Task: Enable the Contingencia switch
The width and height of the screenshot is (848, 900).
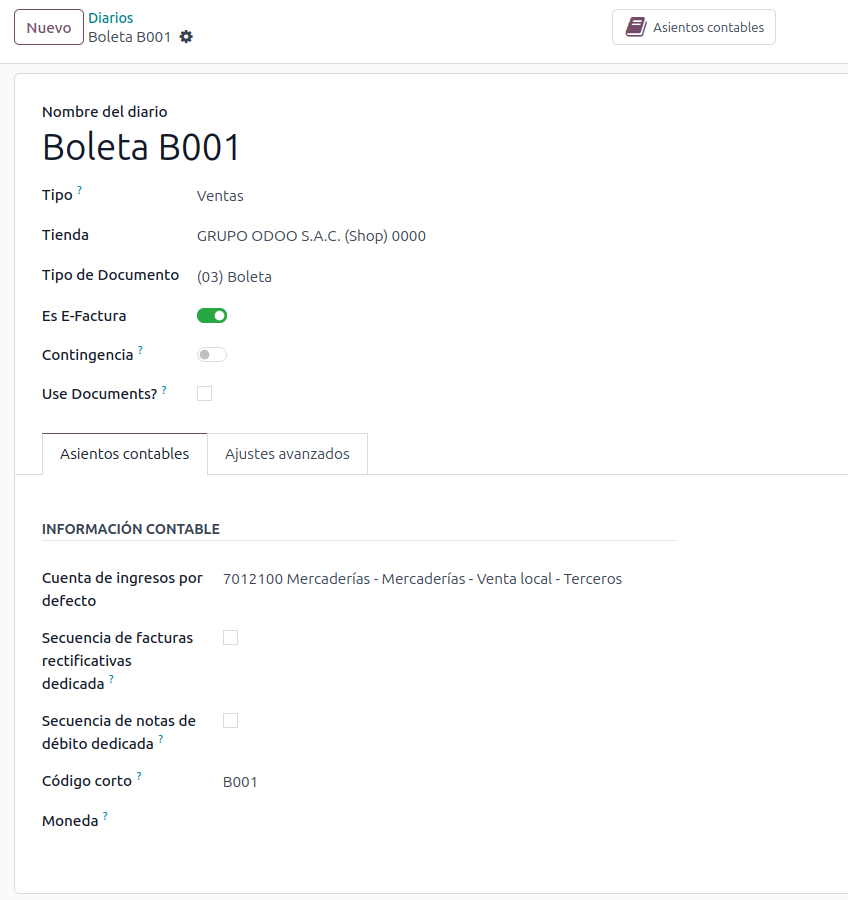Action: [212, 354]
